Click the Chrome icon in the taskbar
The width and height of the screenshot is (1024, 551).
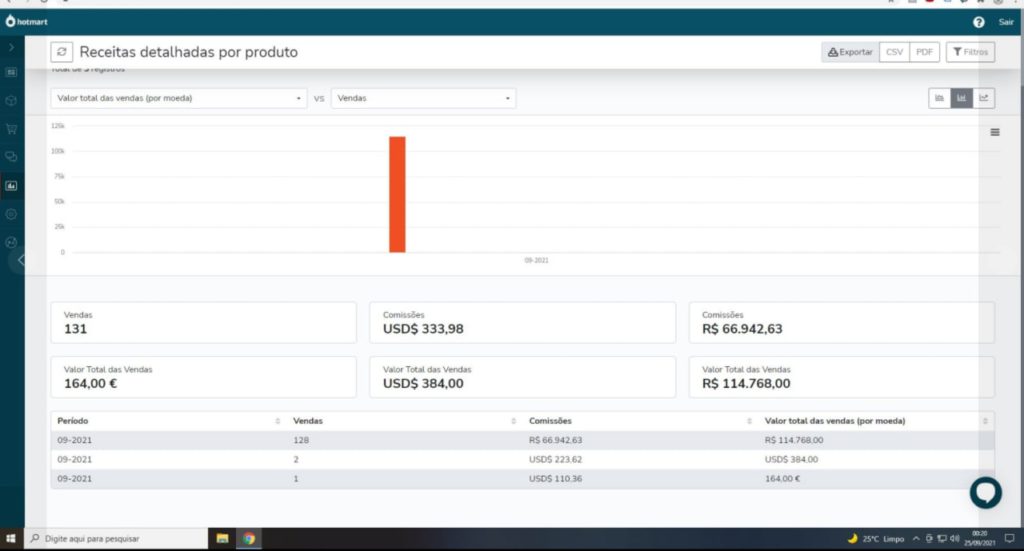pyautogui.click(x=249, y=539)
